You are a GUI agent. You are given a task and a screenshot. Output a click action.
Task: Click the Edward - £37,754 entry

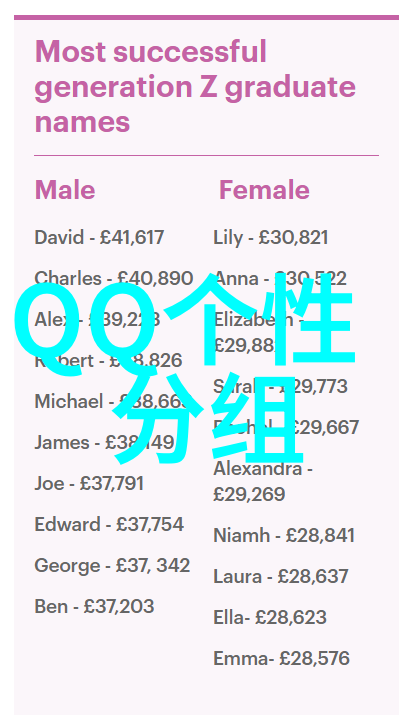click(x=109, y=524)
